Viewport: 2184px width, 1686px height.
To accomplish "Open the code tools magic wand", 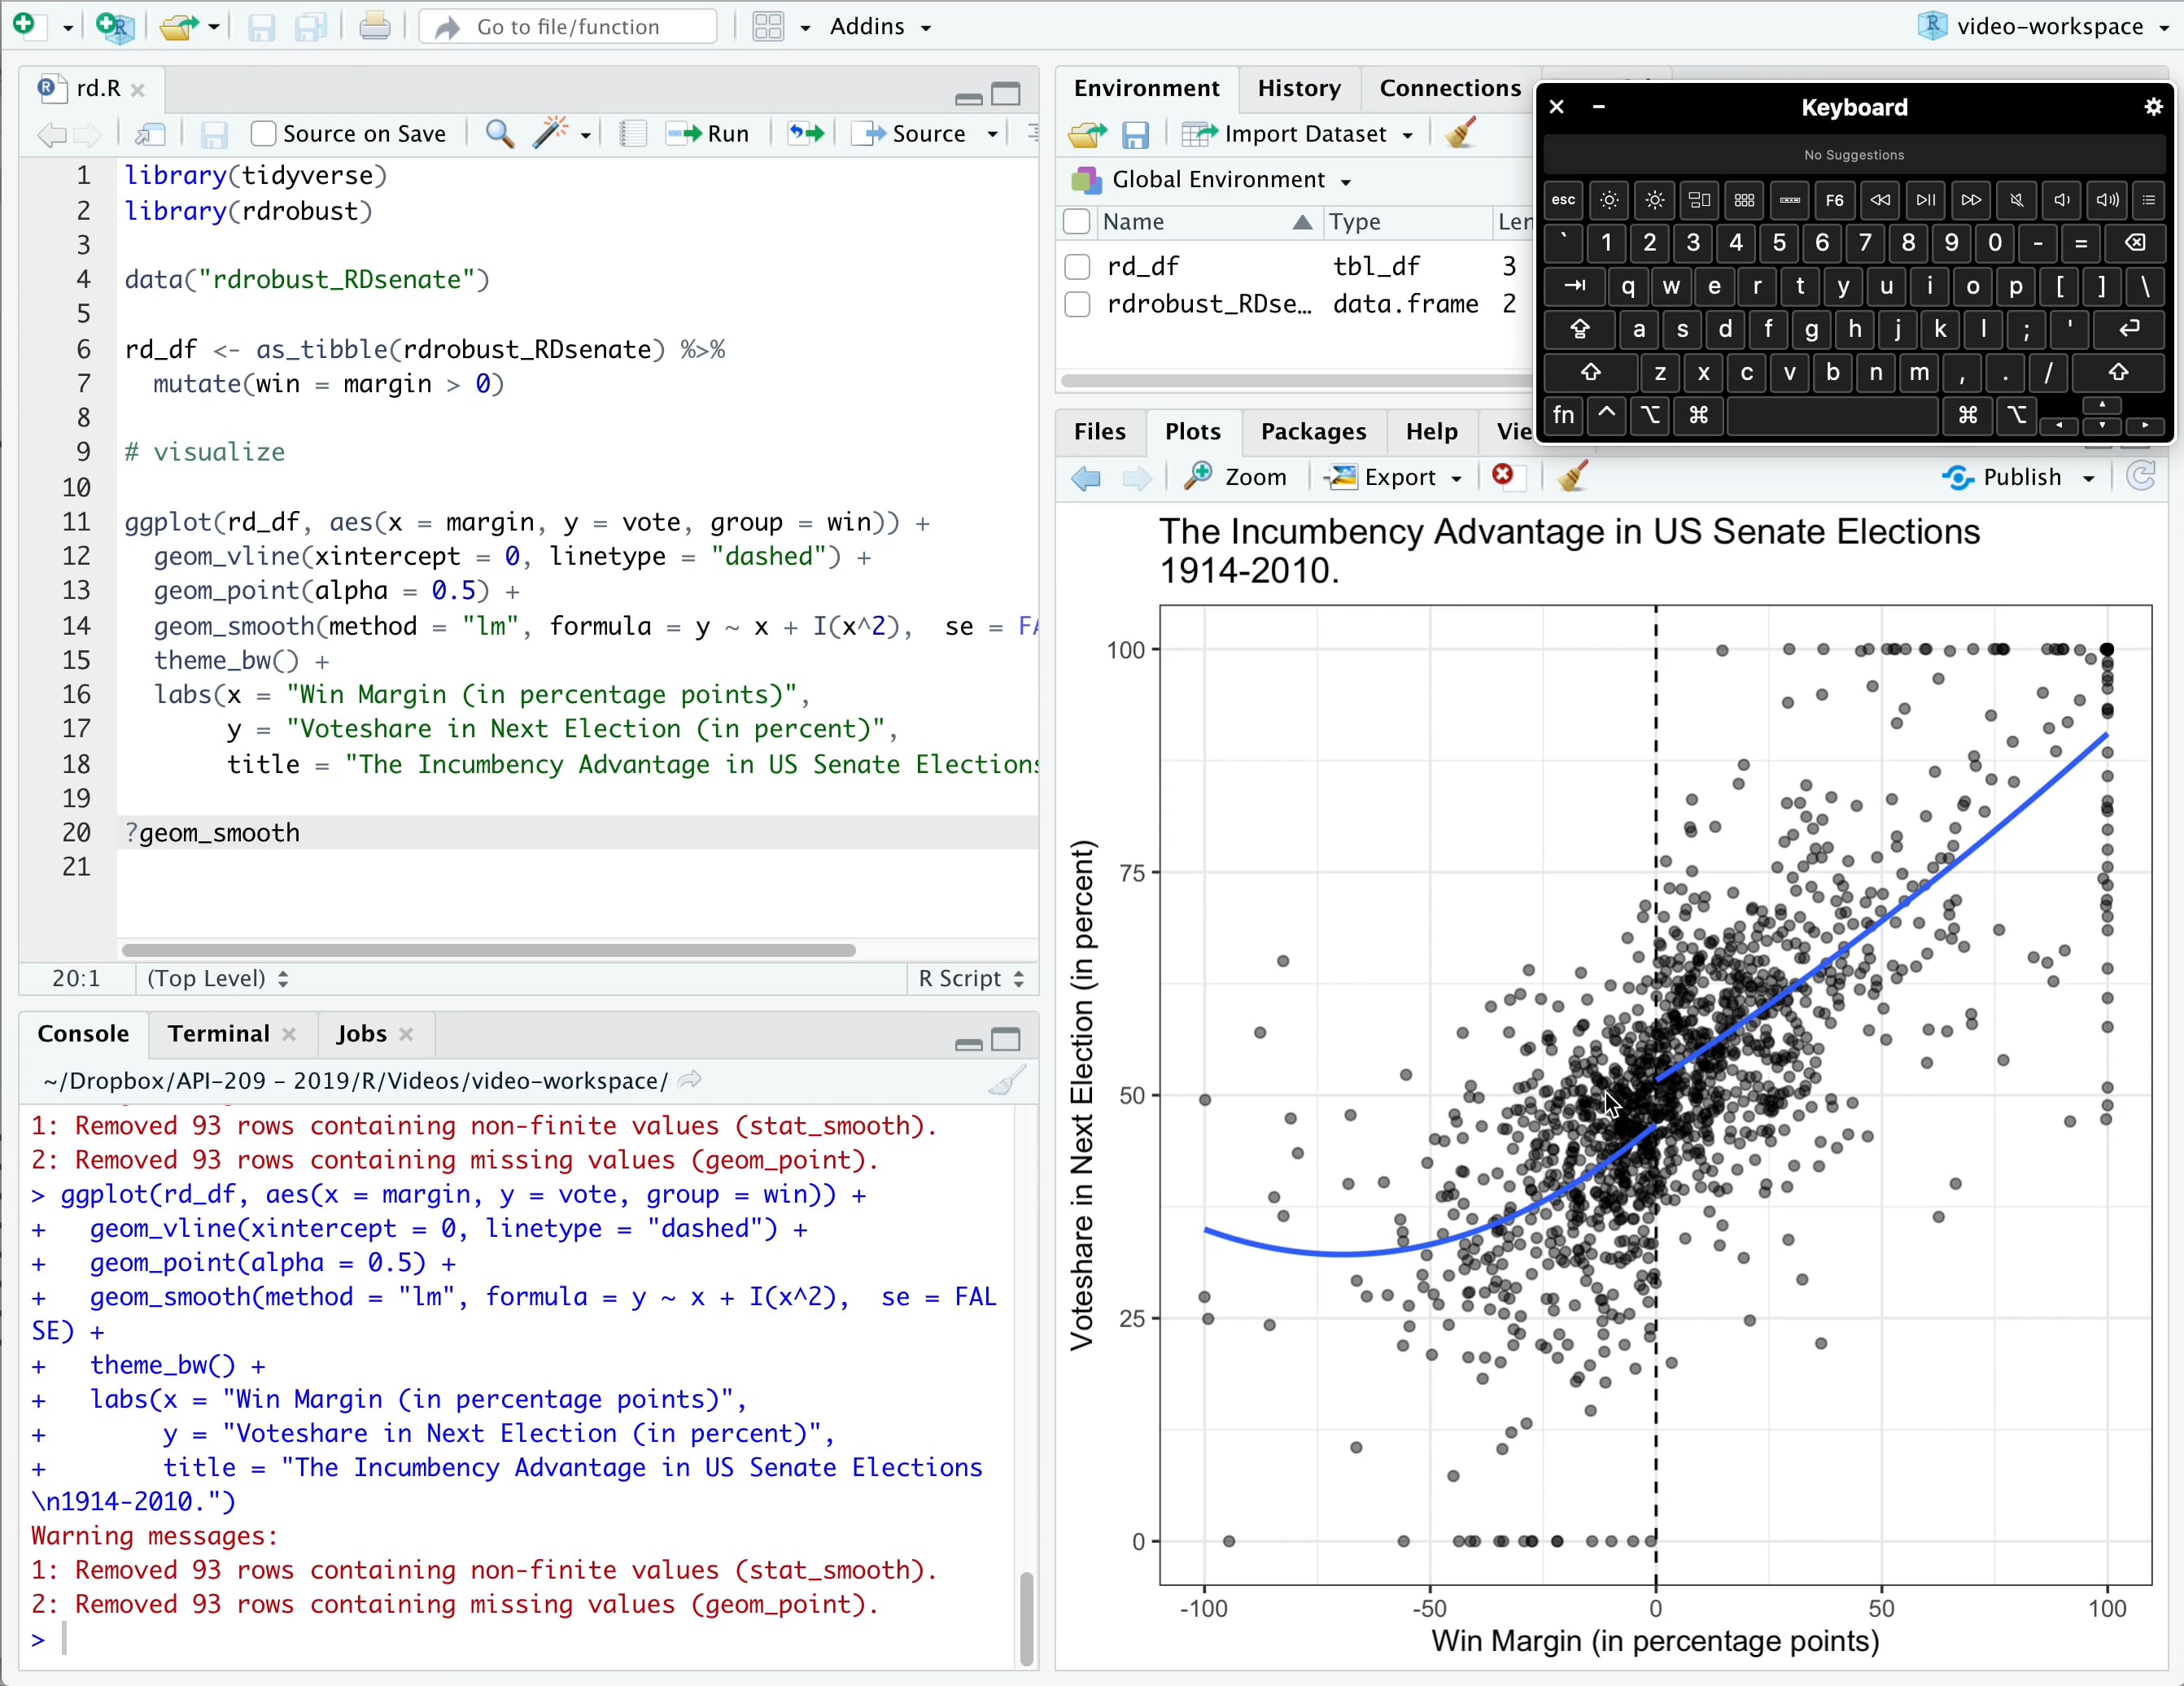I will click(x=551, y=134).
